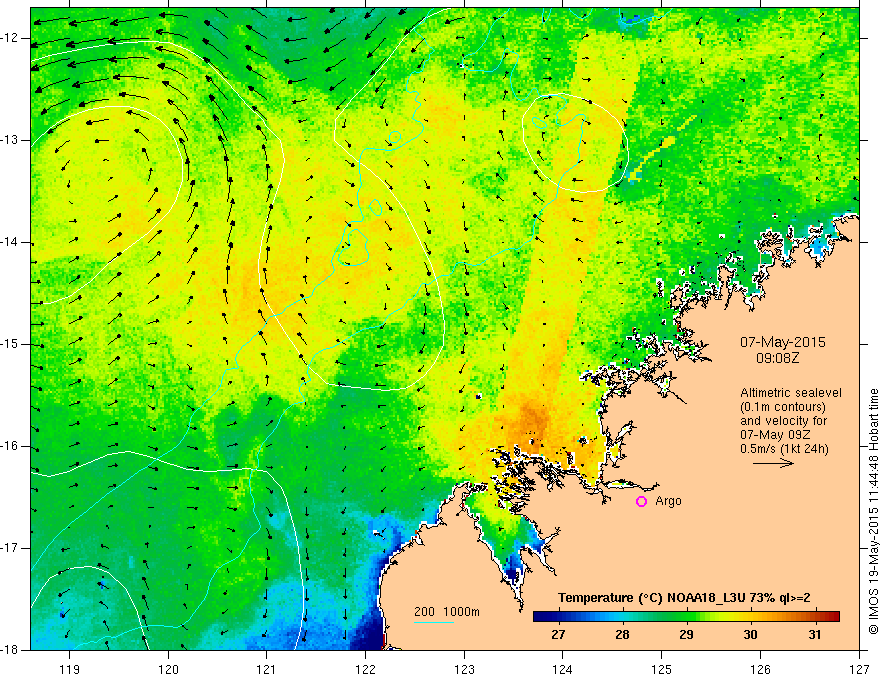This screenshot has width=880, height=680.
Task: Select the 07-May-2015 date label
Action: click(x=783, y=342)
